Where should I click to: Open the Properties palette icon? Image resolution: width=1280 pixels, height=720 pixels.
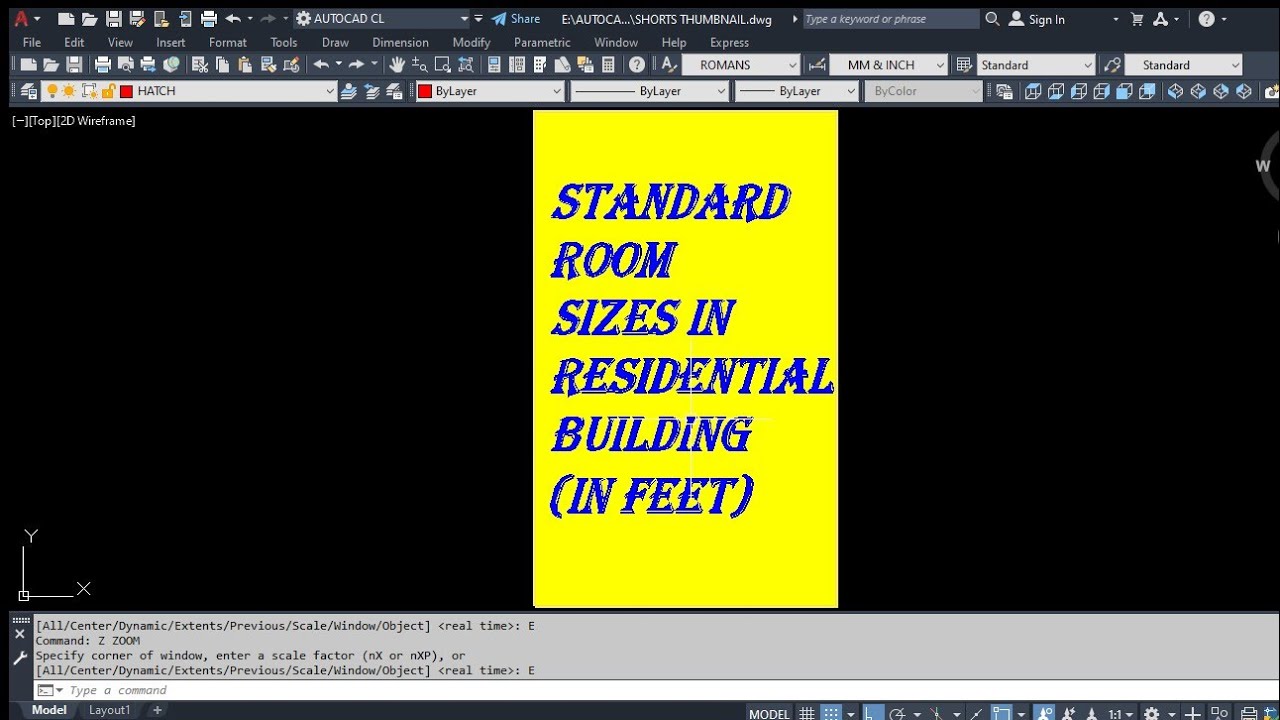pyautogui.click(x=494, y=65)
